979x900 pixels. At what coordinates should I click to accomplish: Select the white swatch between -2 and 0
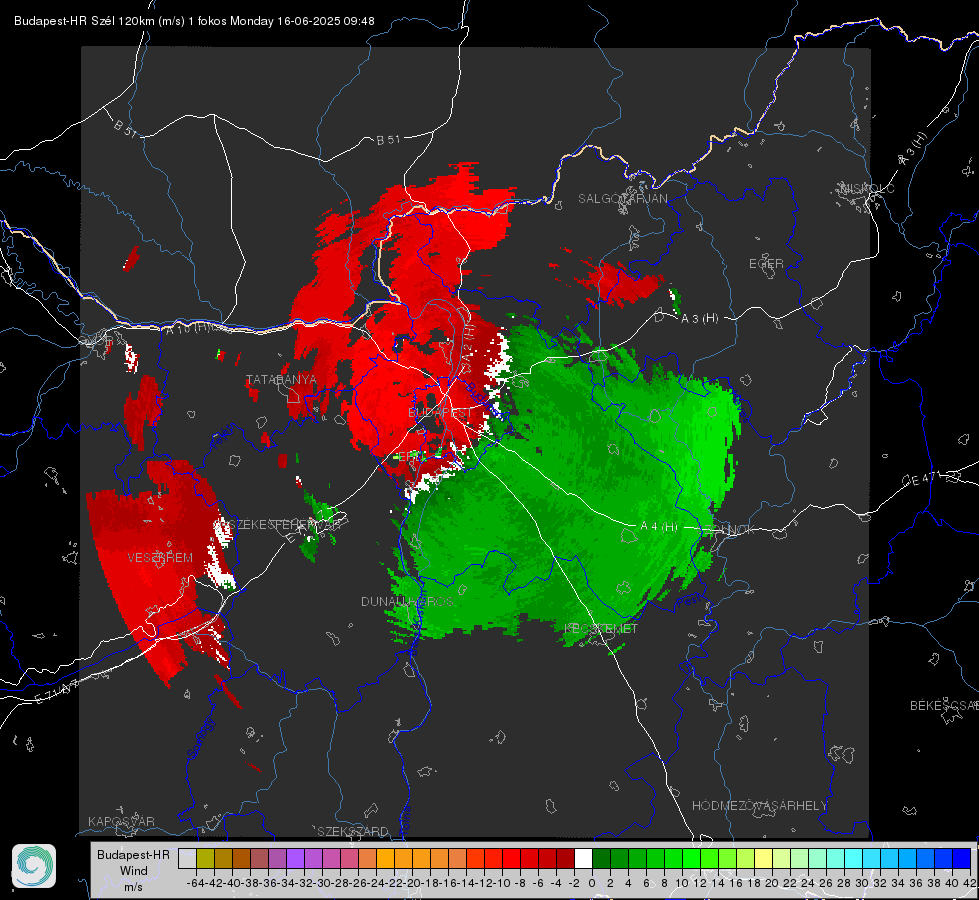tap(583, 858)
